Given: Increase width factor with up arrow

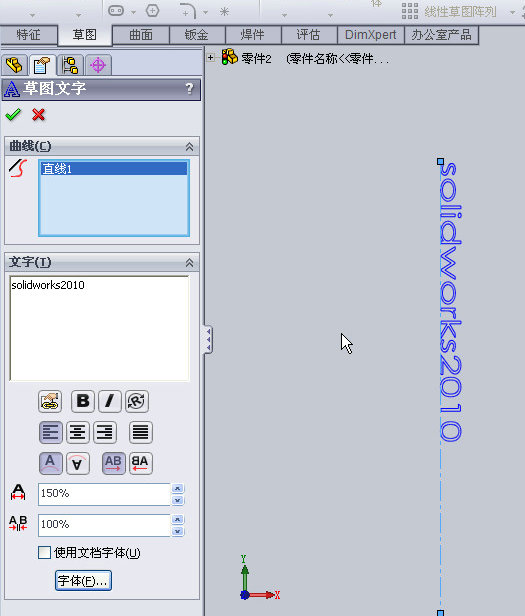Looking at the screenshot, I should point(178,488).
